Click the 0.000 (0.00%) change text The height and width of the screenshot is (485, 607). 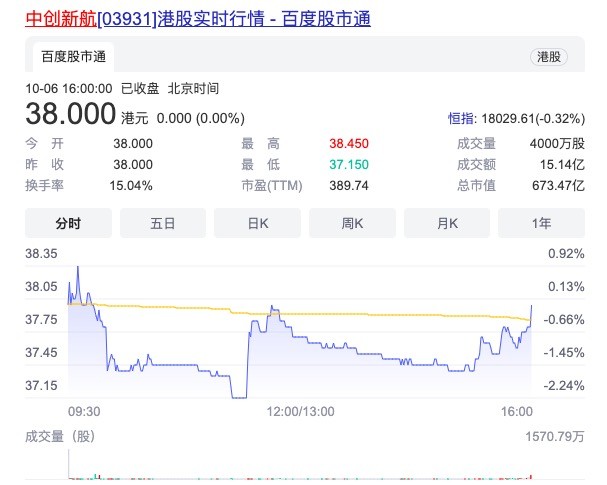pyautogui.click(x=201, y=118)
